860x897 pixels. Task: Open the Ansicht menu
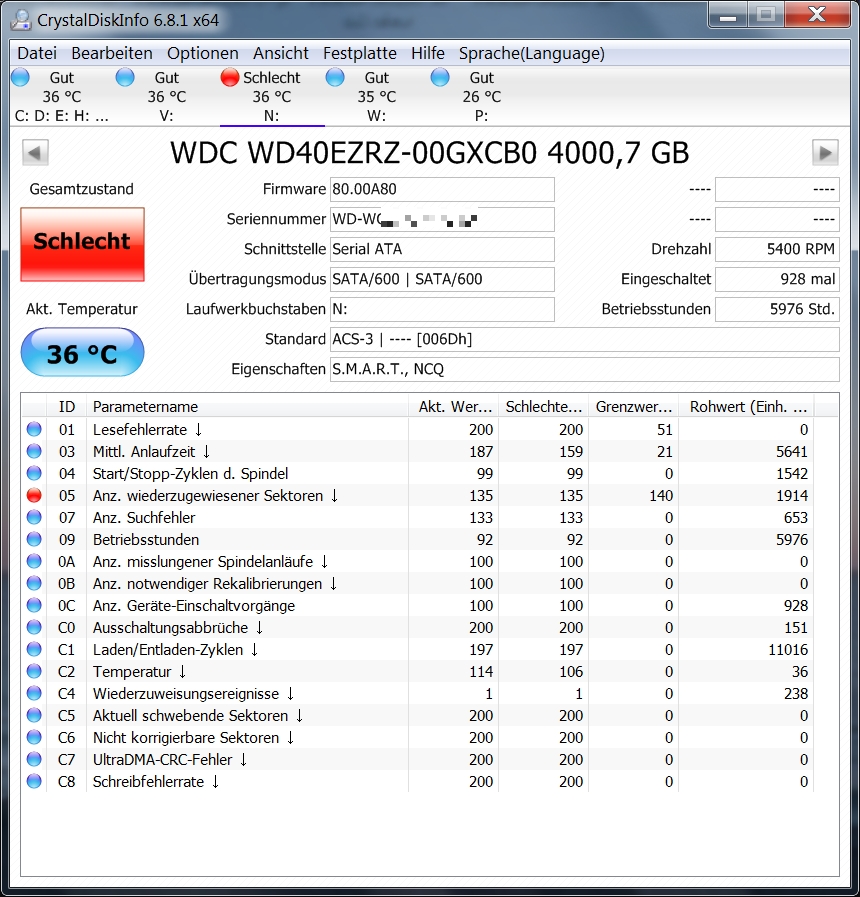(280, 53)
